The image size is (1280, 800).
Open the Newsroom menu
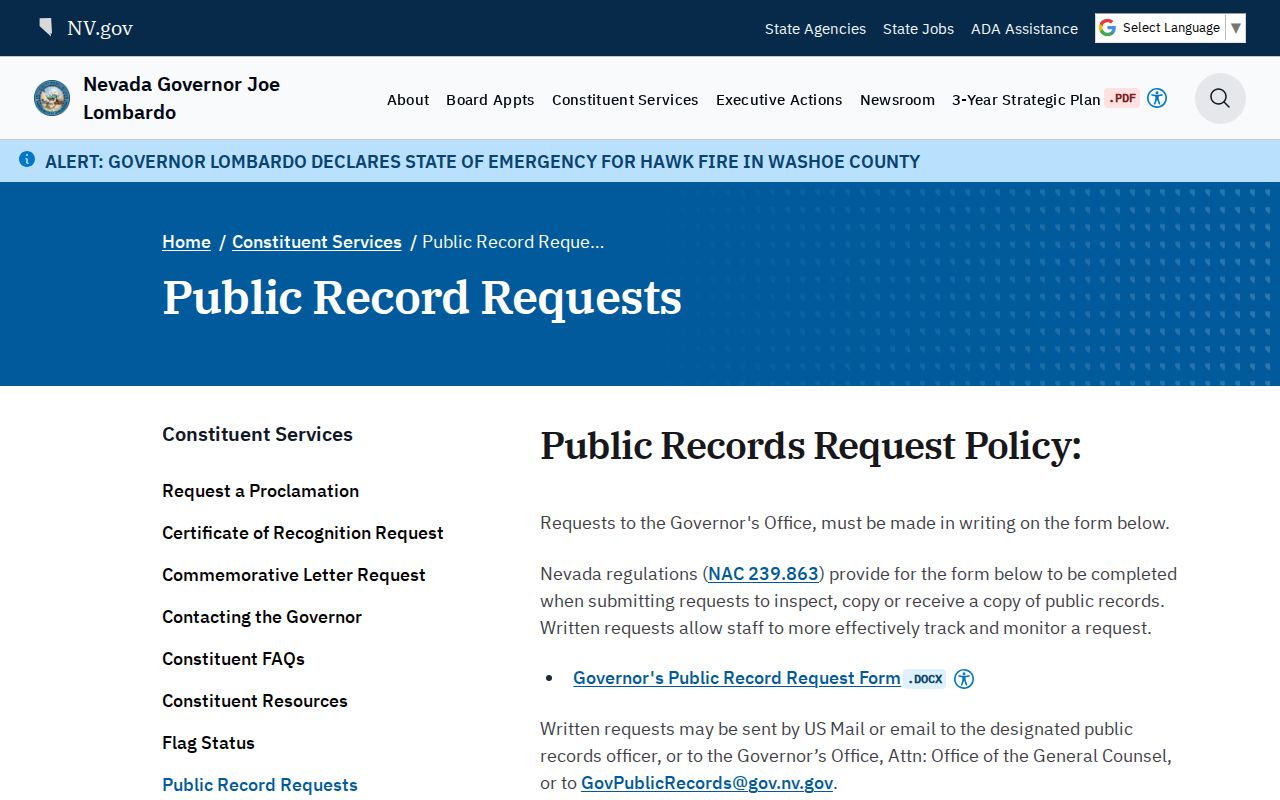(897, 100)
